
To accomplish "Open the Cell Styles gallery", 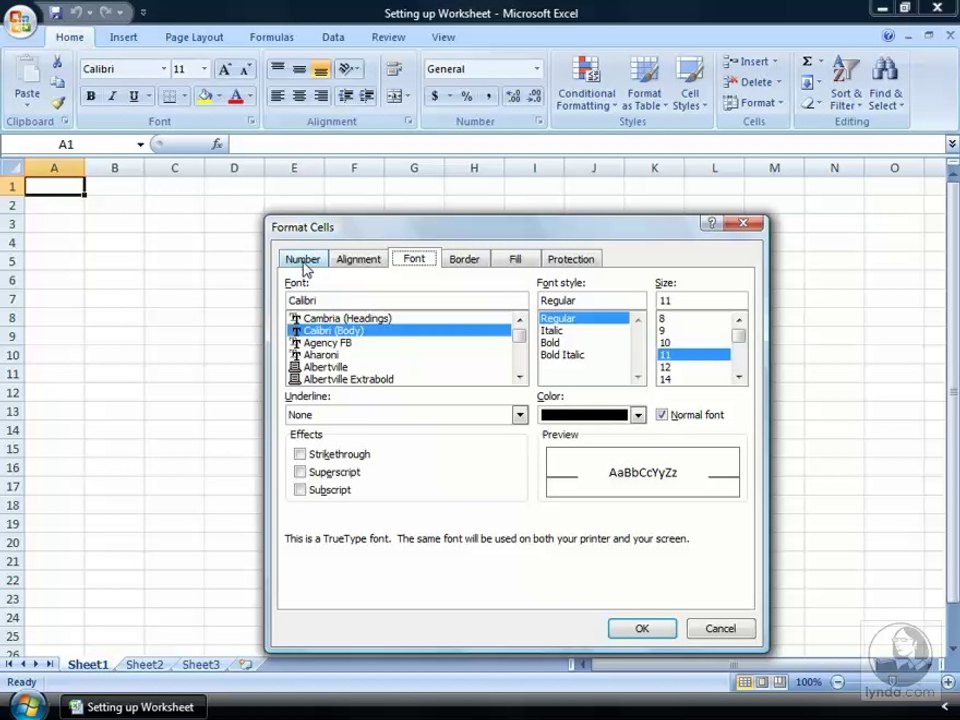I will pyautogui.click(x=690, y=84).
